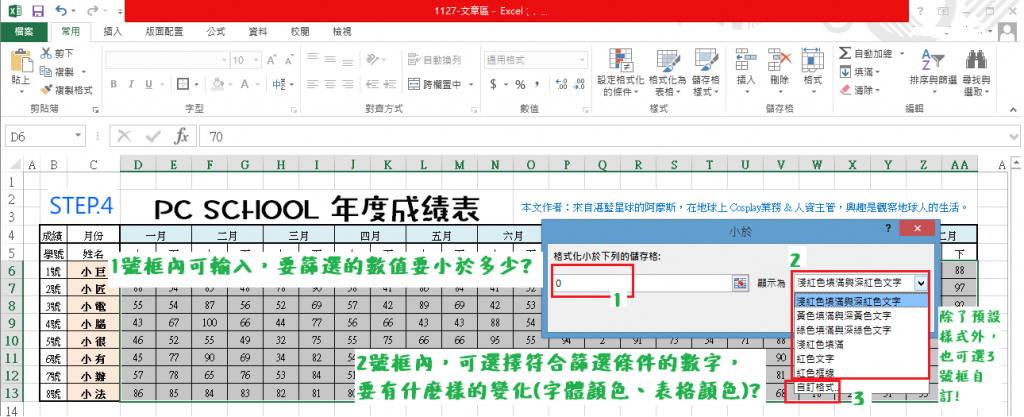Viewport: 1024px width, 417px height.
Task: Click the Redo arrow in quick access toolbar
Action: point(93,10)
